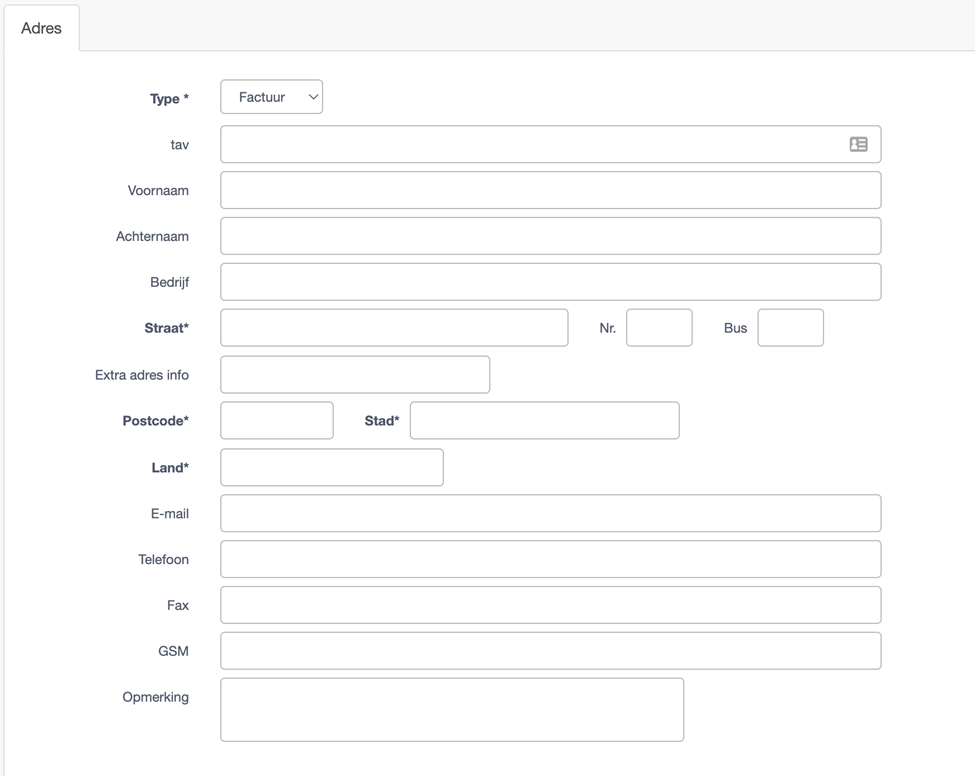The image size is (975, 776).
Task: Click the "Stad*" label
Action: pos(382,421)
